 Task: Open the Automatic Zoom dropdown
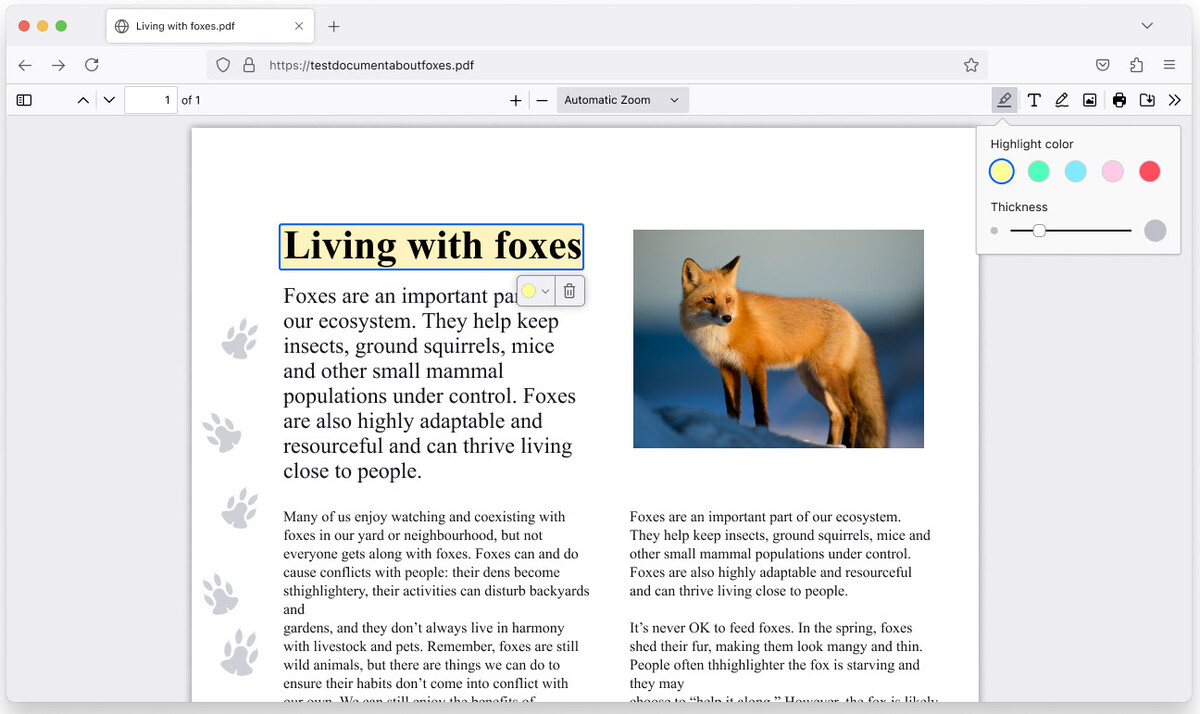tap(622, 100)
